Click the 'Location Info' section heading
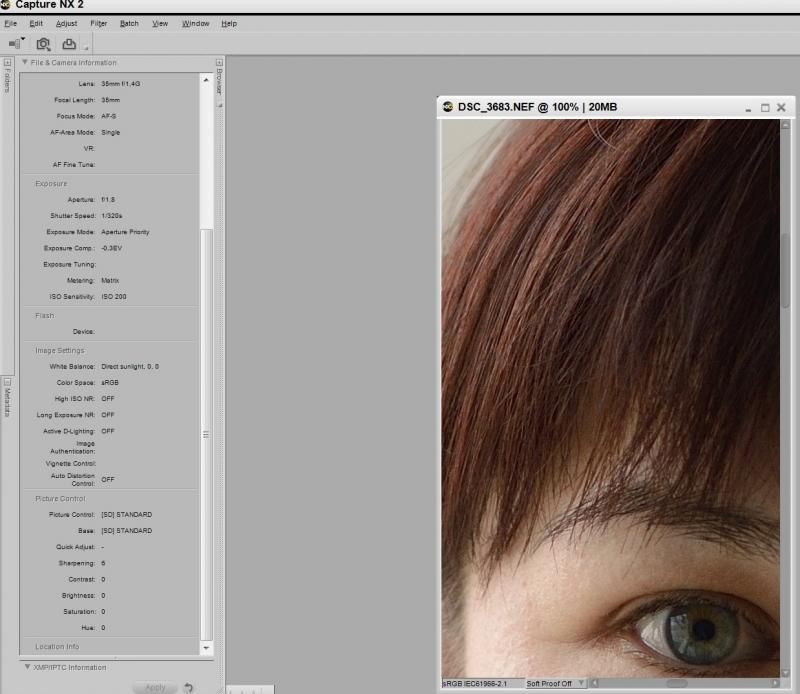 tap(57, 647)
